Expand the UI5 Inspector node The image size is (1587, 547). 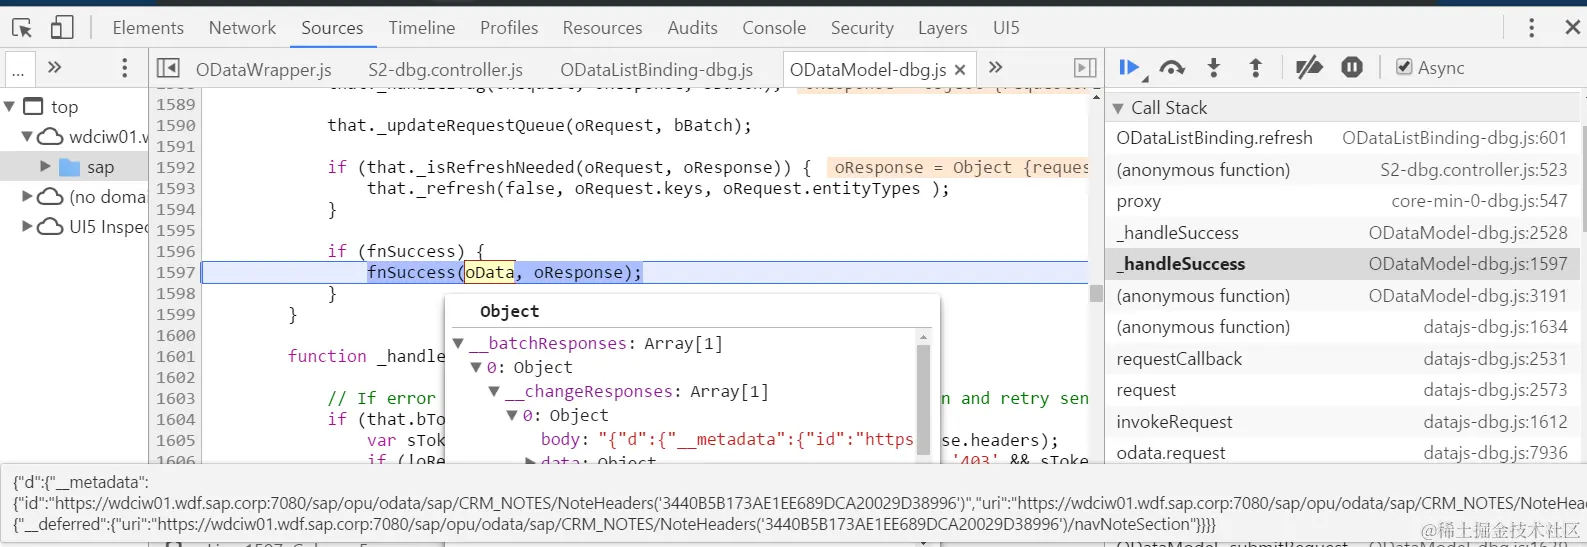coord(27,226)
